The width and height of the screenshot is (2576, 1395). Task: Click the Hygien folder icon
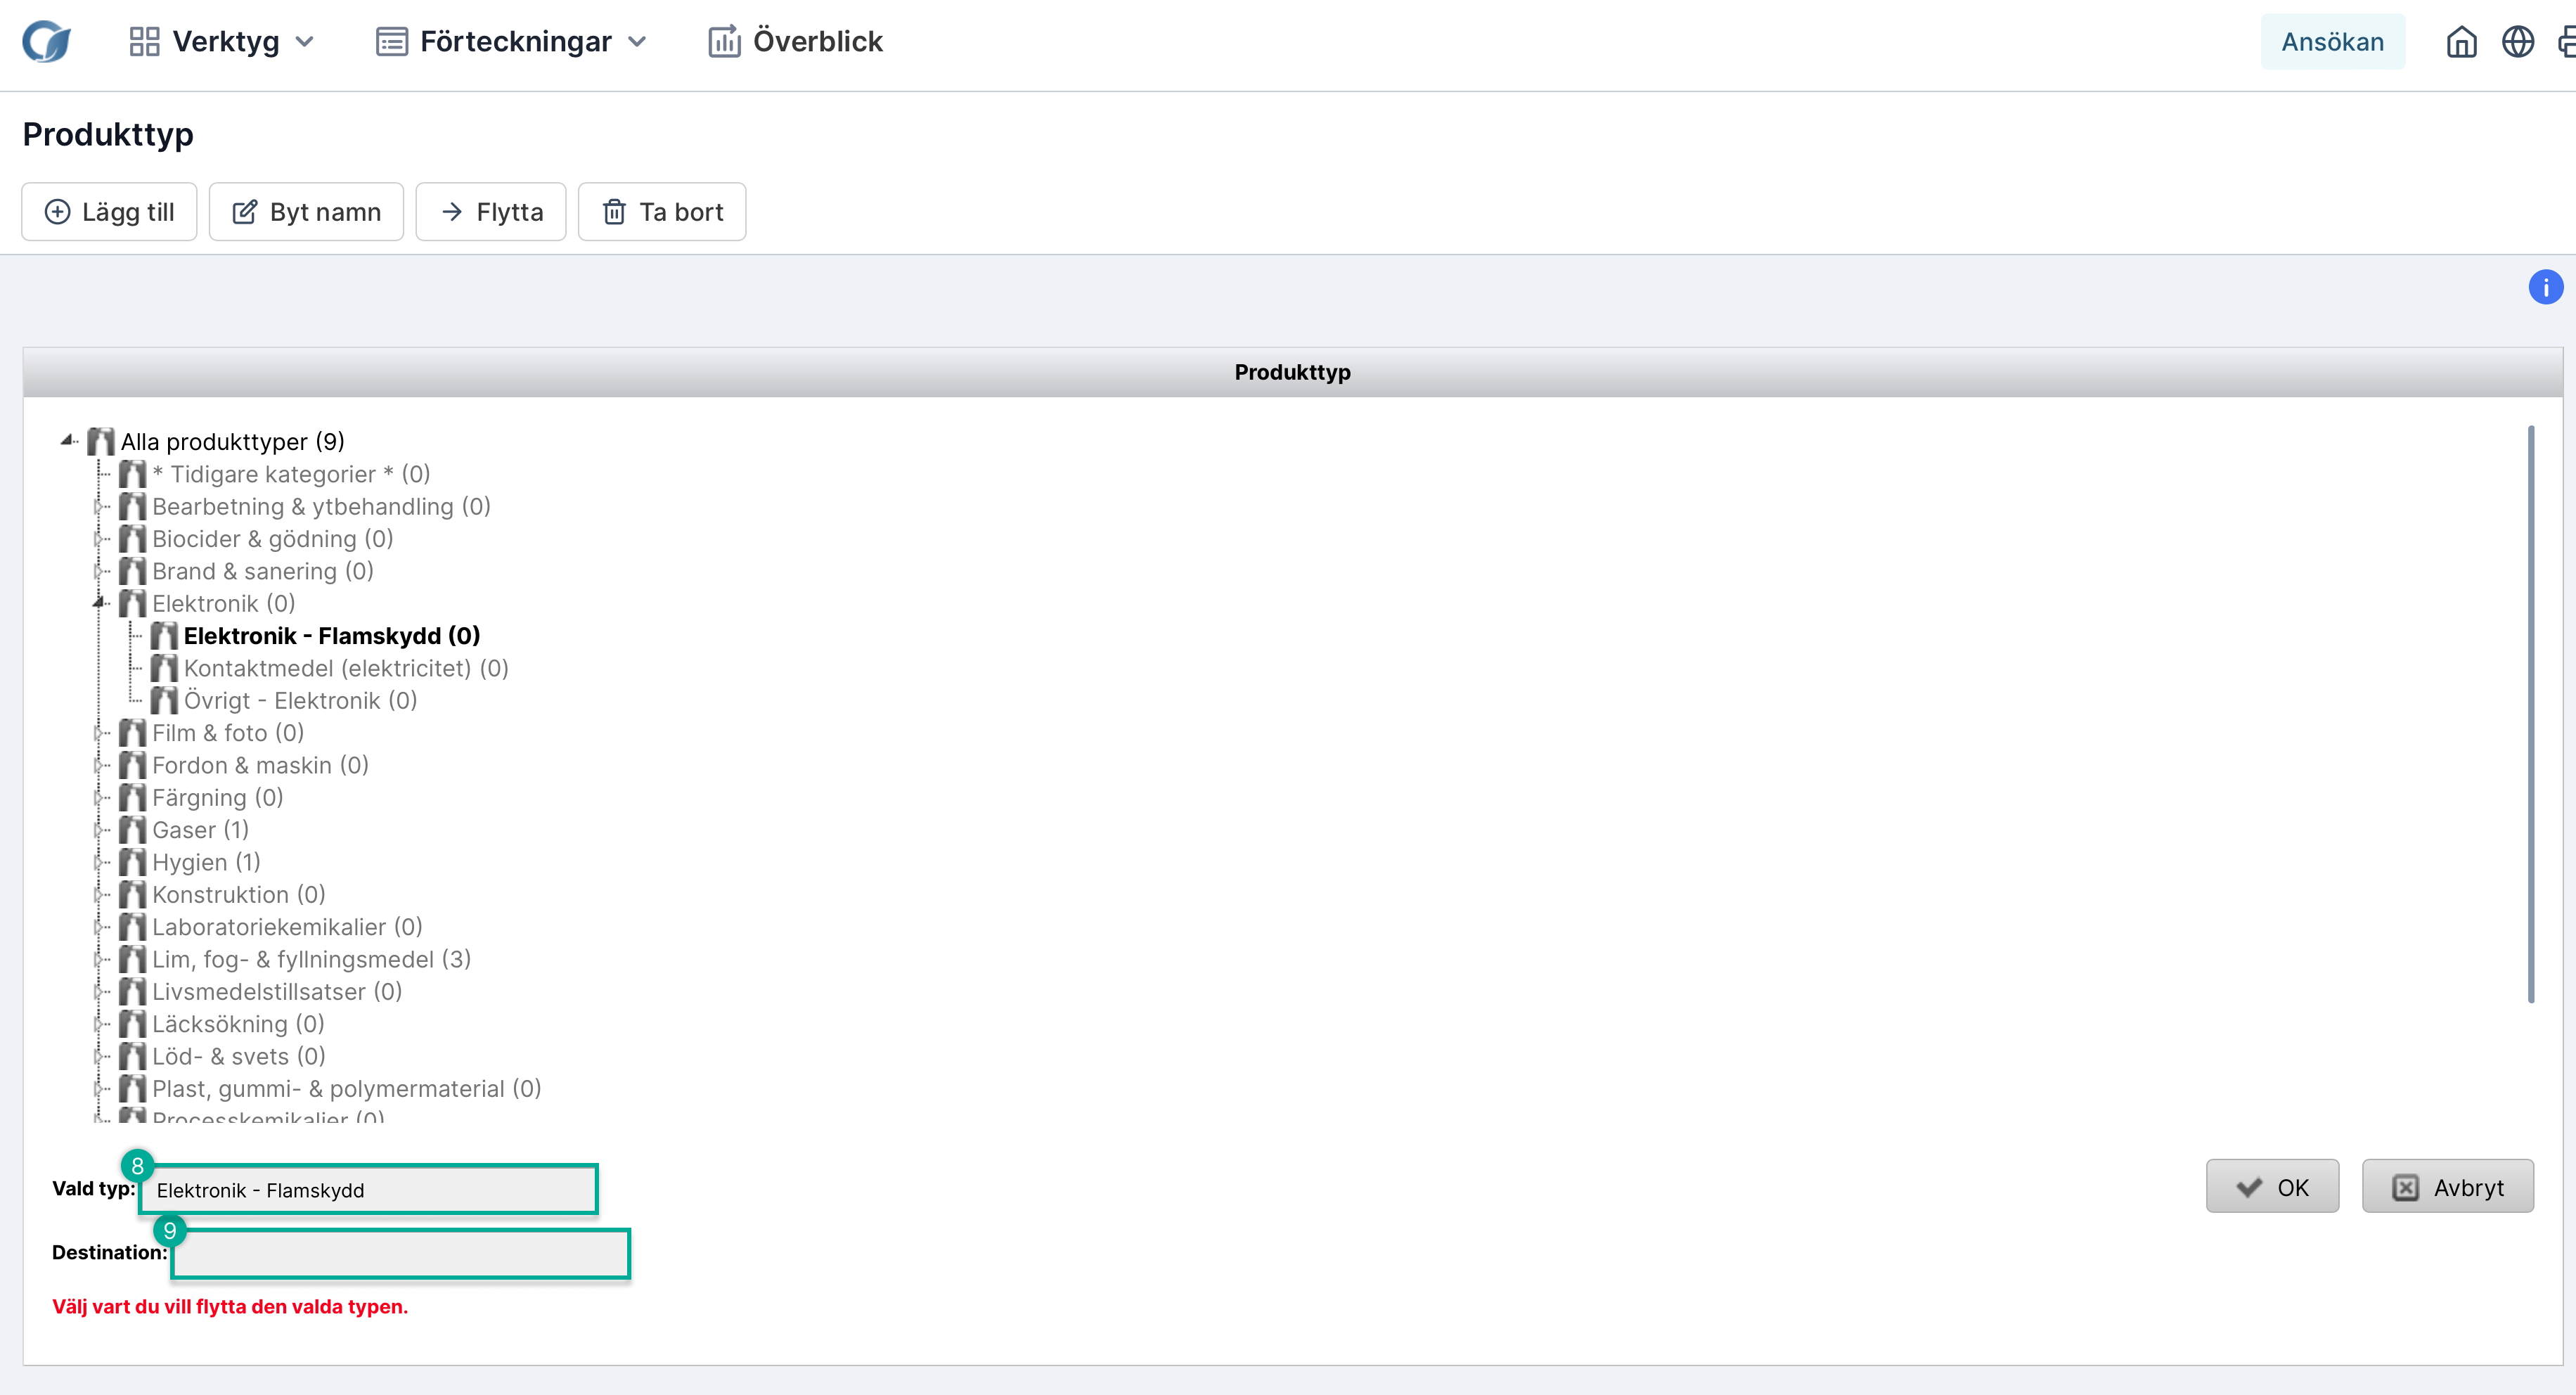tap(132, 862)
